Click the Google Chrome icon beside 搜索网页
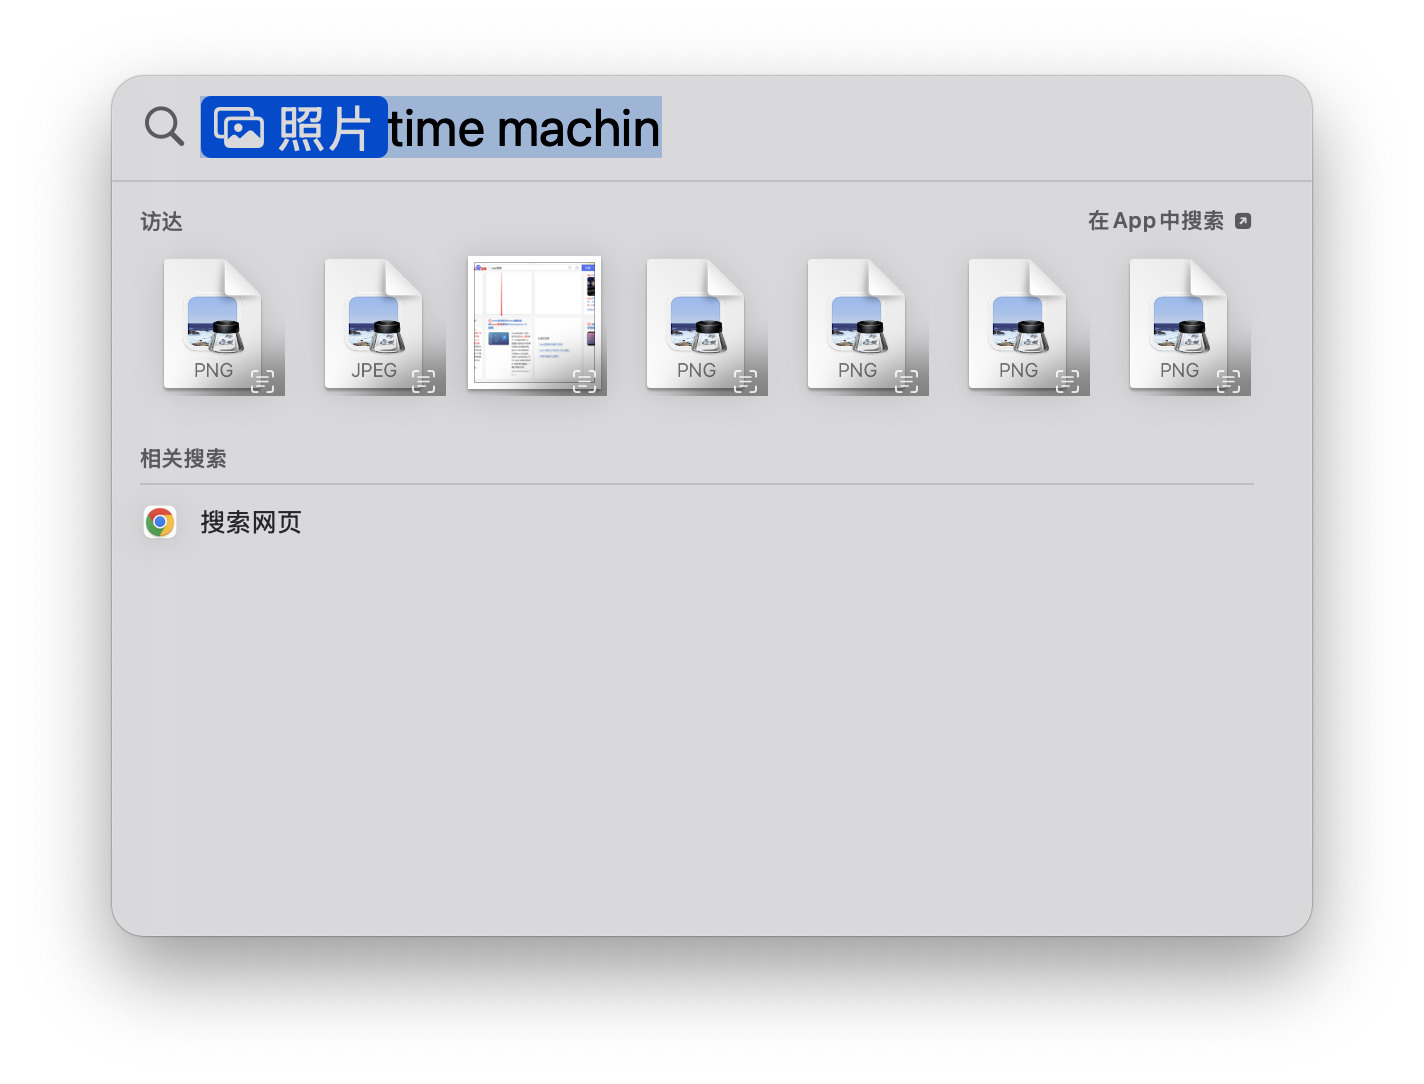1424x1084 pixels. (160, 521)
